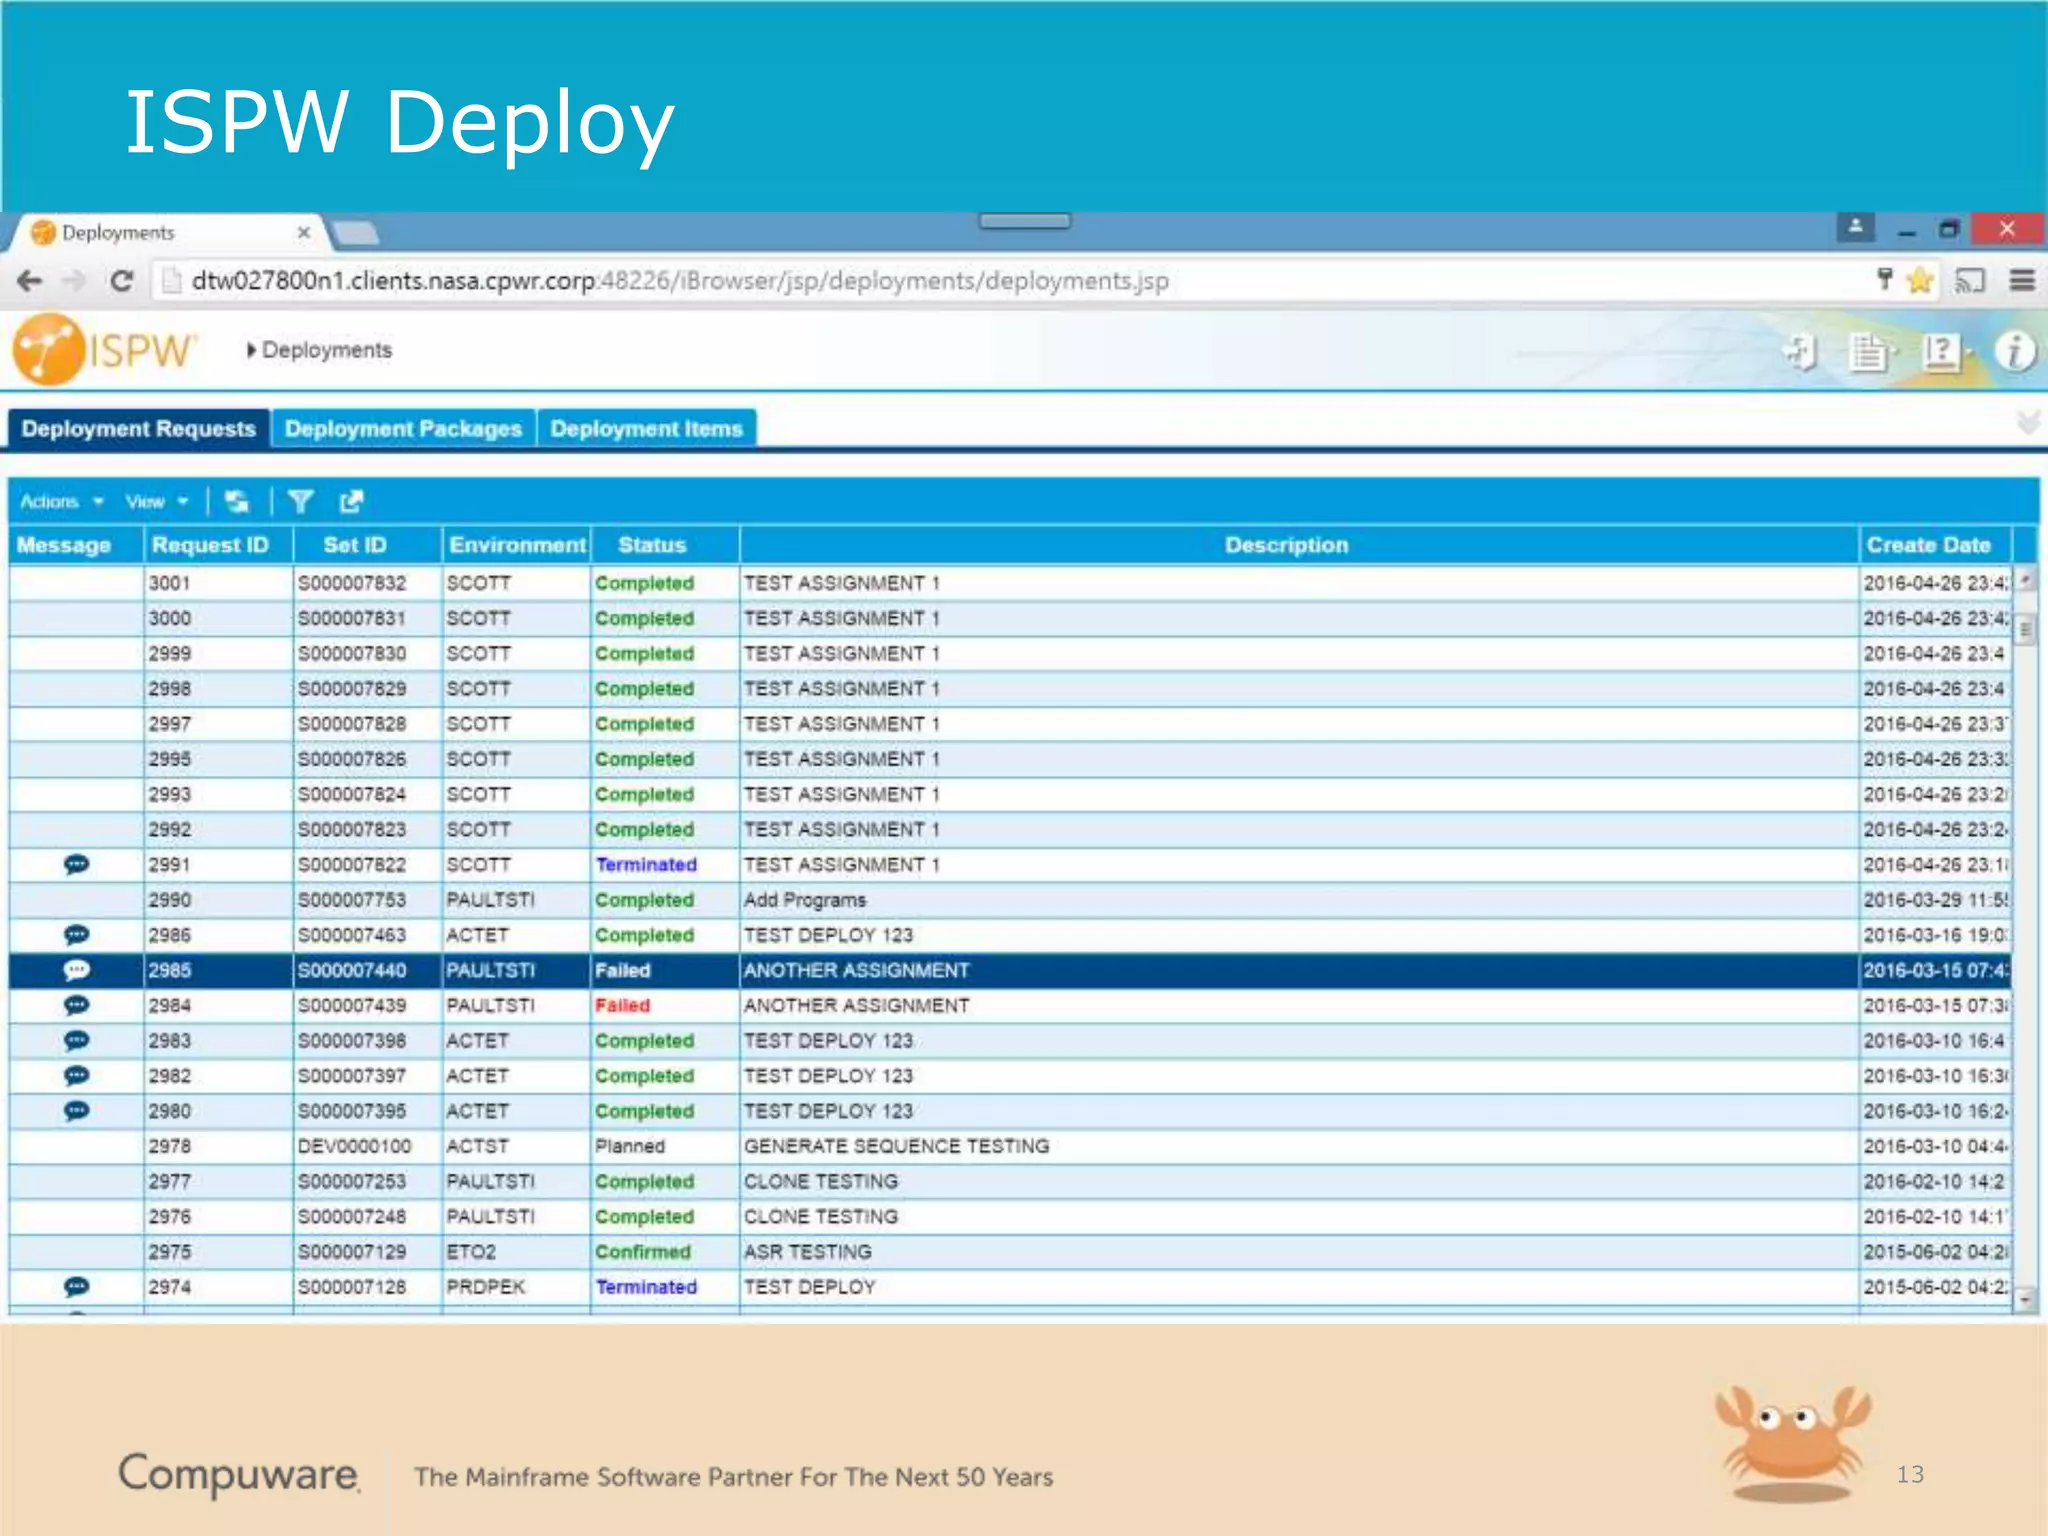Reload the deployments page
Viewport: 2048px width, 1536px height.
pyautogui.click(x=121, y=281)
